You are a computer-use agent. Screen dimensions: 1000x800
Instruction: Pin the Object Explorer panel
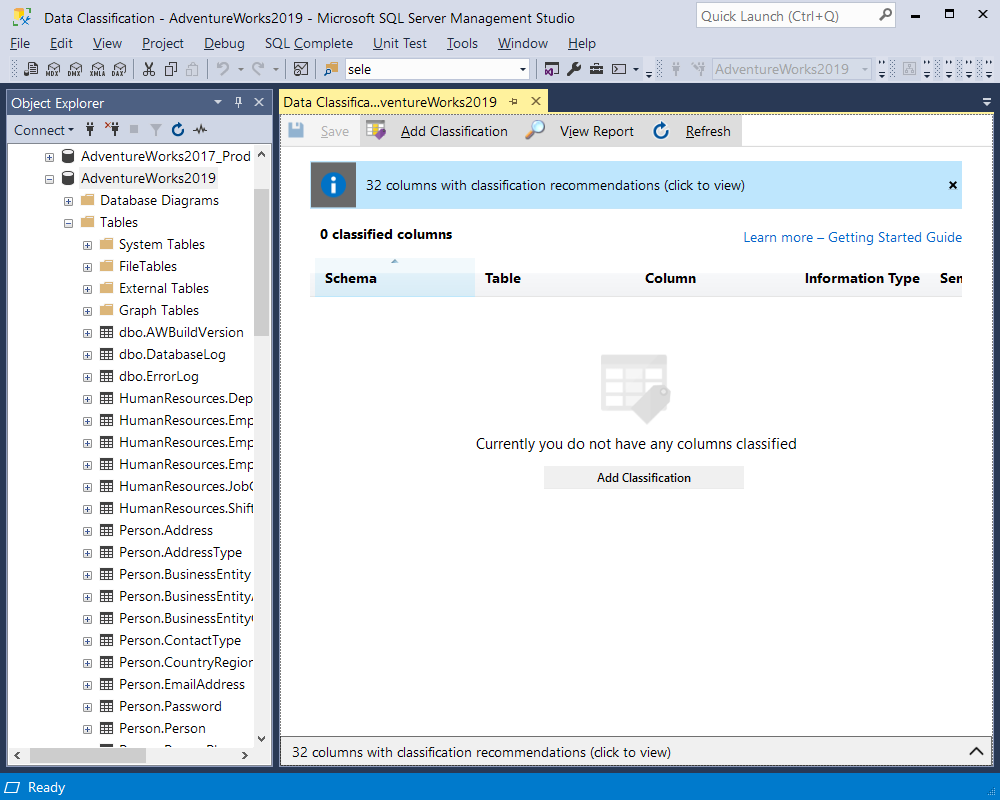pyautogui.click(x=239, y=102)
